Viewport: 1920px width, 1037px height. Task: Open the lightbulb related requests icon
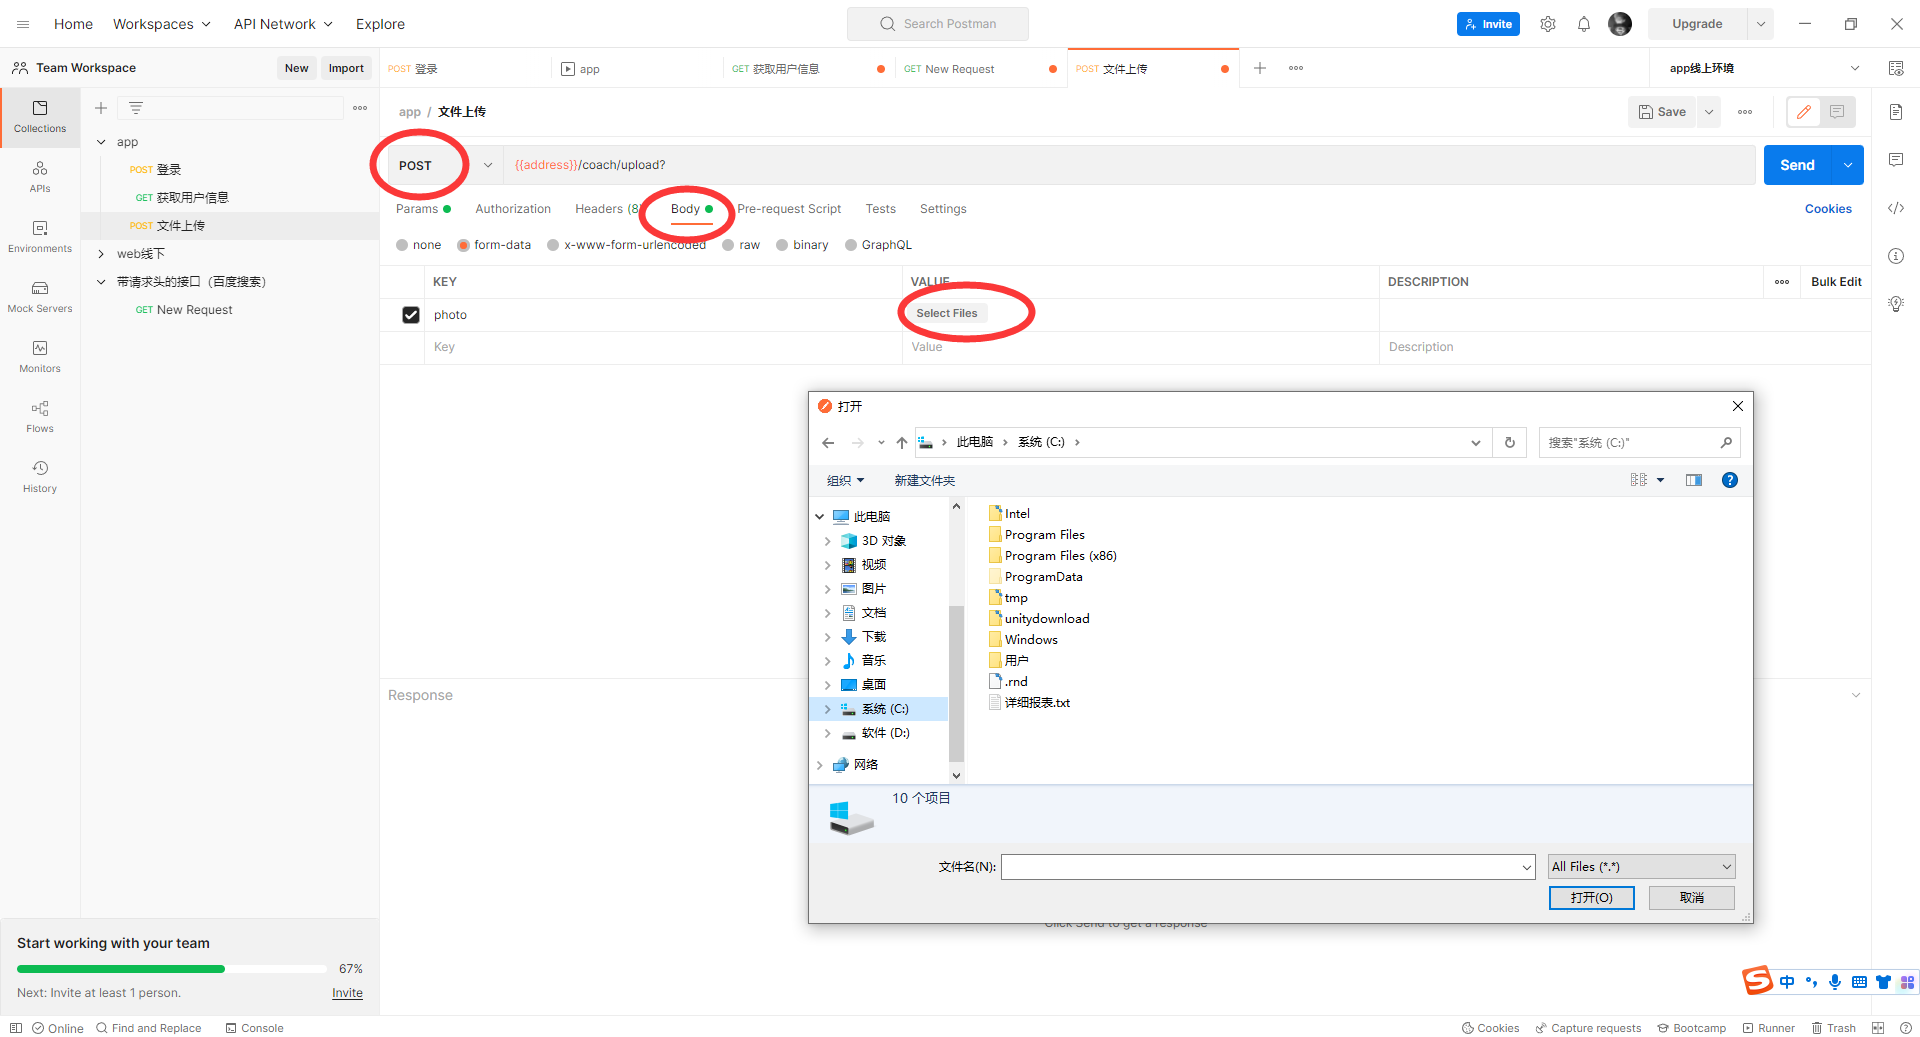pyautogui.click(x=1896, y=304)
